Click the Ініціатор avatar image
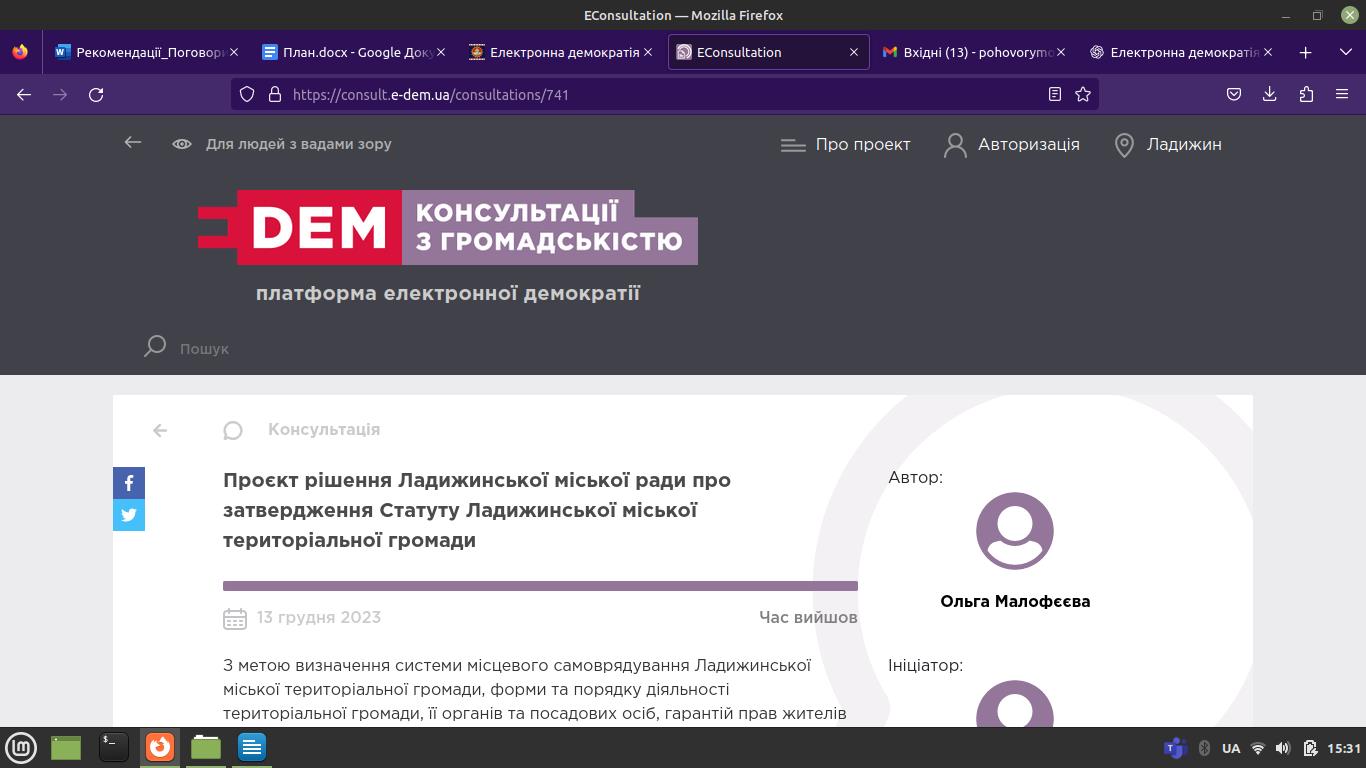The image size is (1366, 768). pyautogui.click(x=1015, y=704)
